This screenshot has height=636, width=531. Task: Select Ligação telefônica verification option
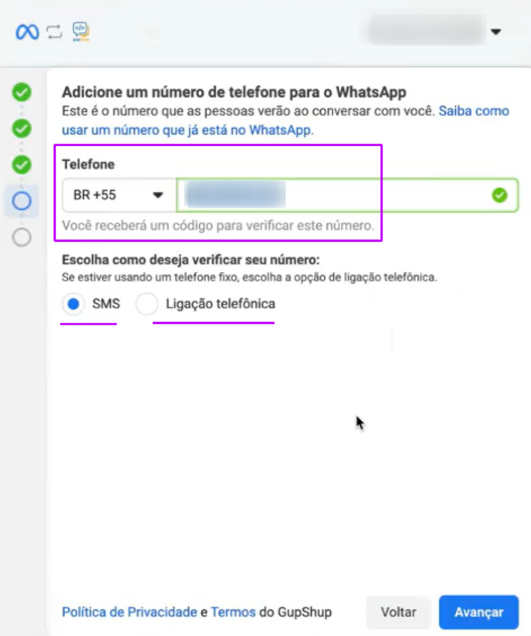click(x=146, y=303)
